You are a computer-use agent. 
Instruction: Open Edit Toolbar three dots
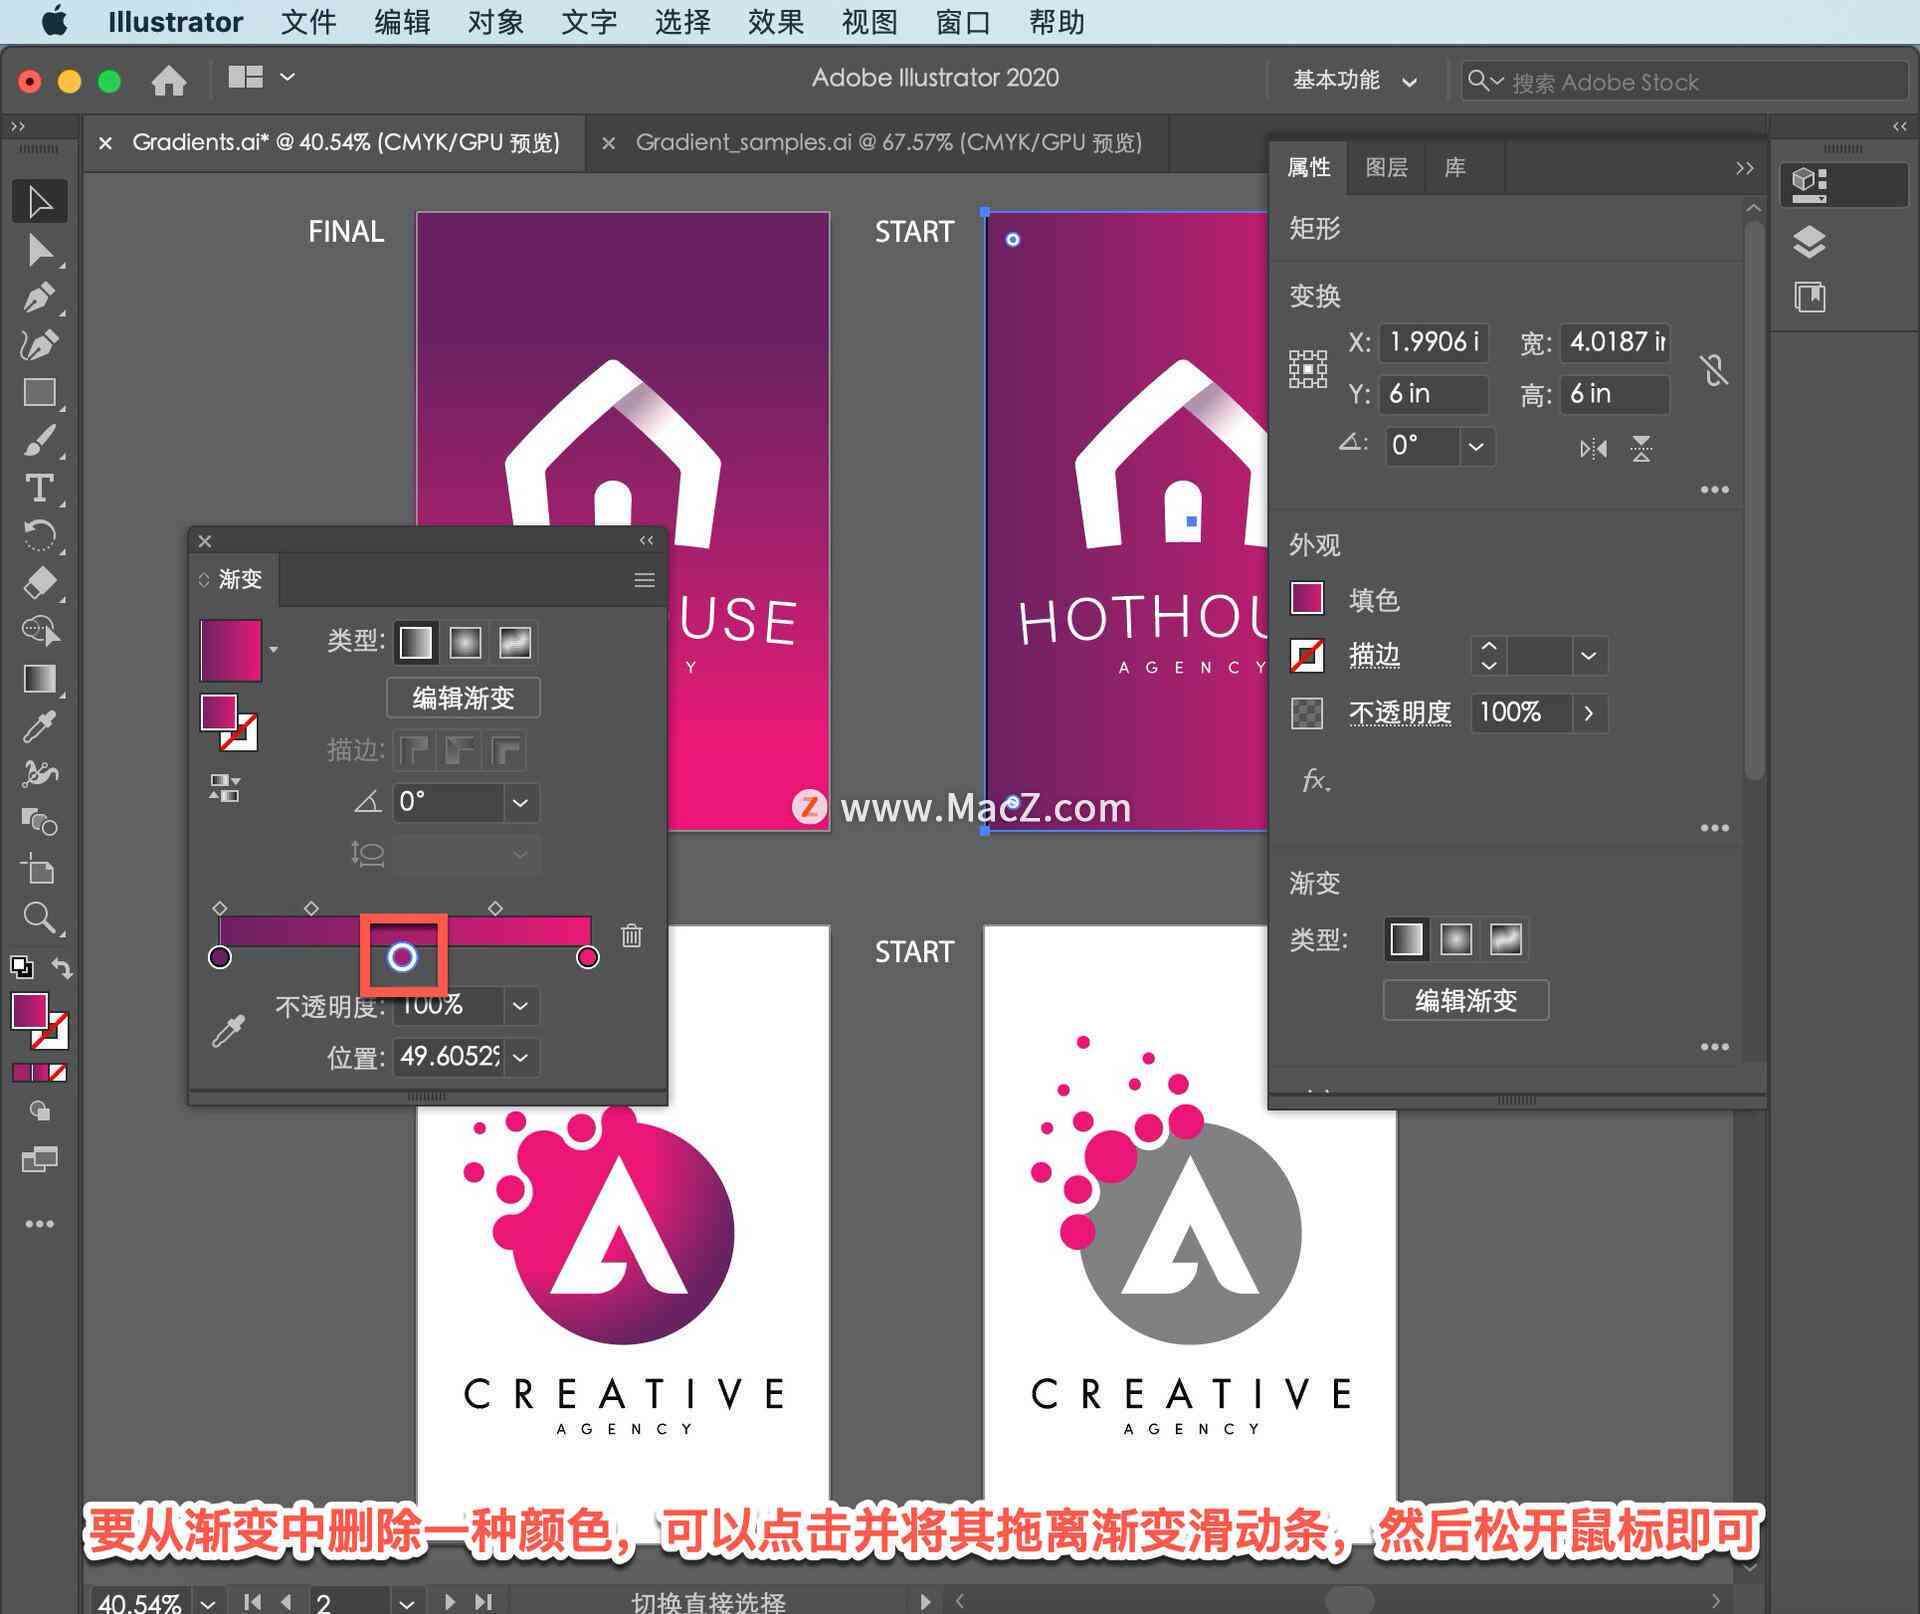pos(40,1224)
